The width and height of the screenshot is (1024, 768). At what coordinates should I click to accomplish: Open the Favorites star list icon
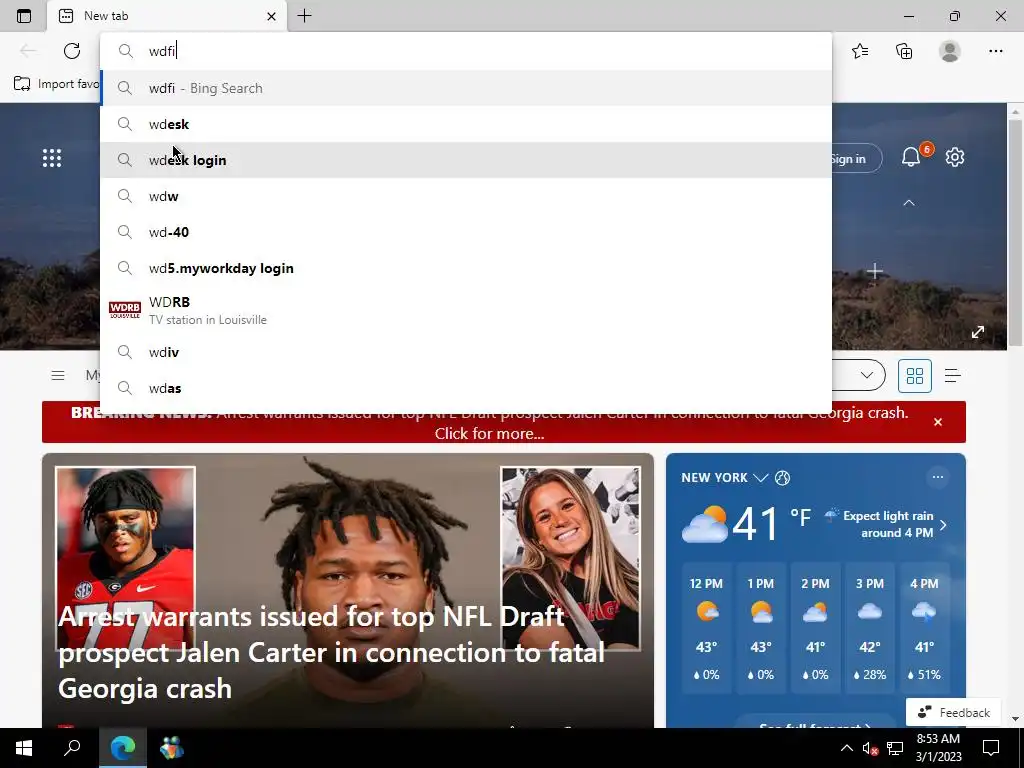point(860,51)
